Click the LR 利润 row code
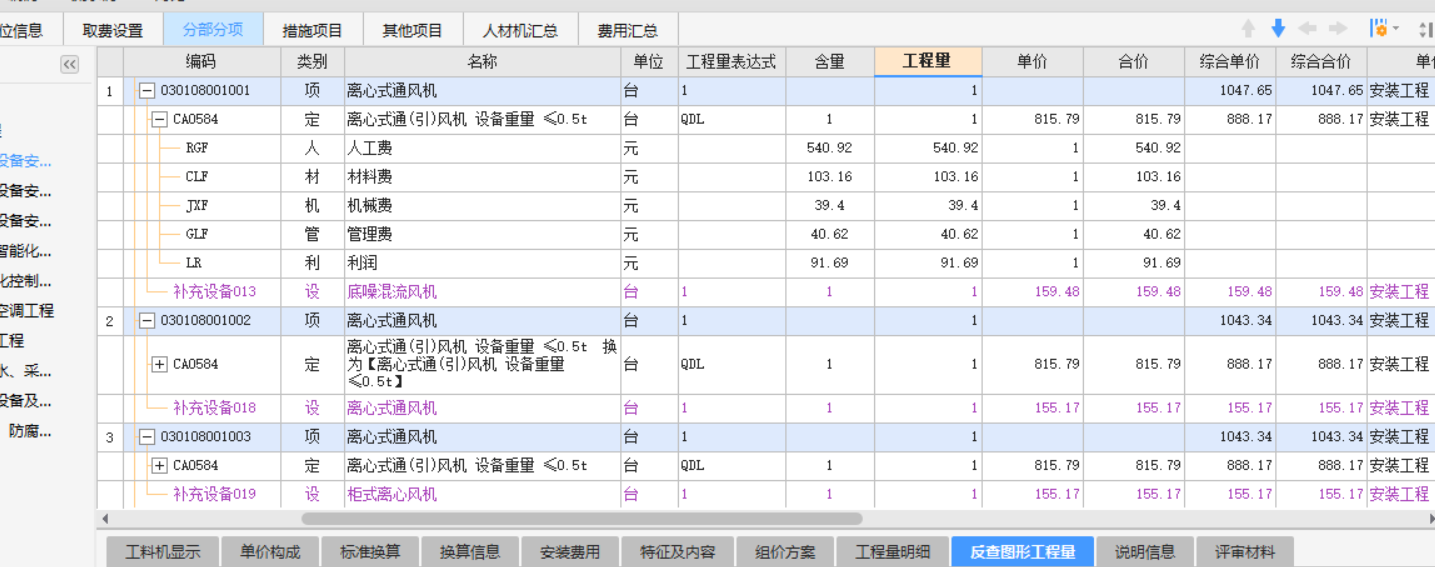Viewport: 1435px width, 567px height. (x=194, y=263)
